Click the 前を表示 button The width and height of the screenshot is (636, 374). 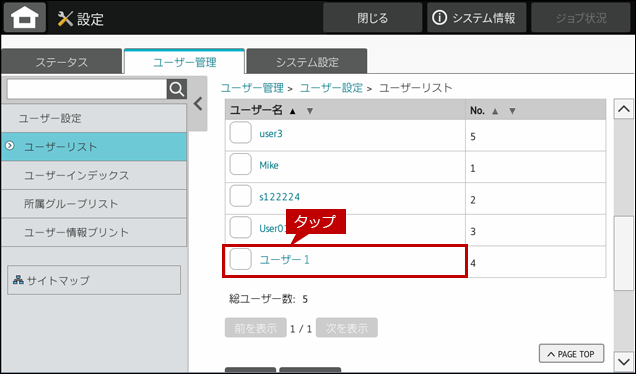coord(256,328)
